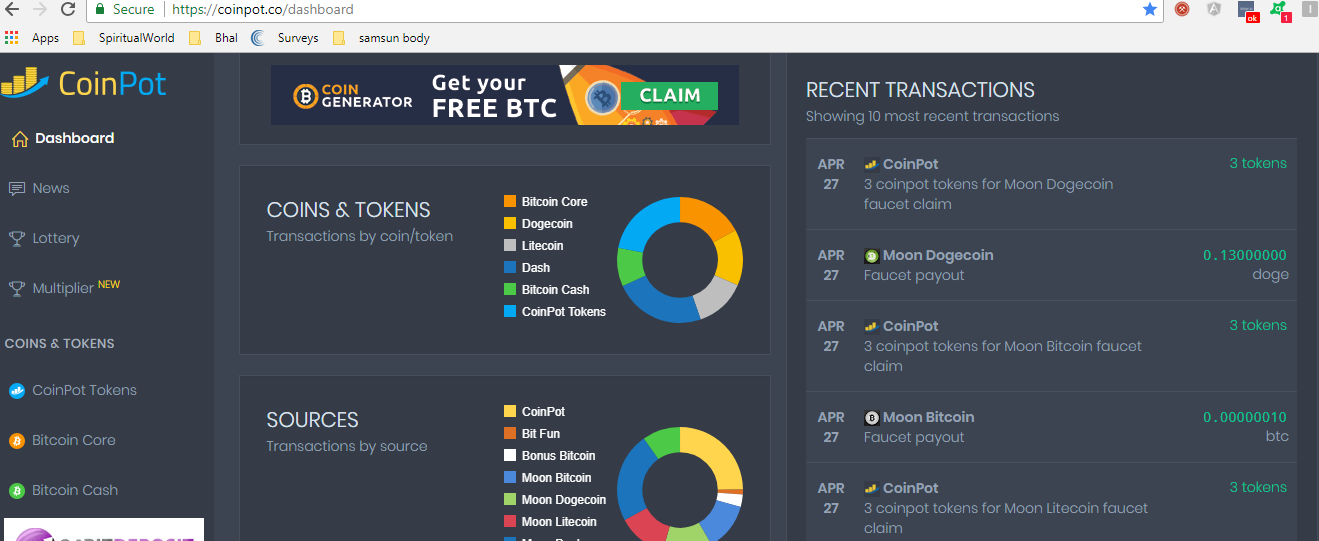Open the samsun body bookmark folder

point(382,38)
